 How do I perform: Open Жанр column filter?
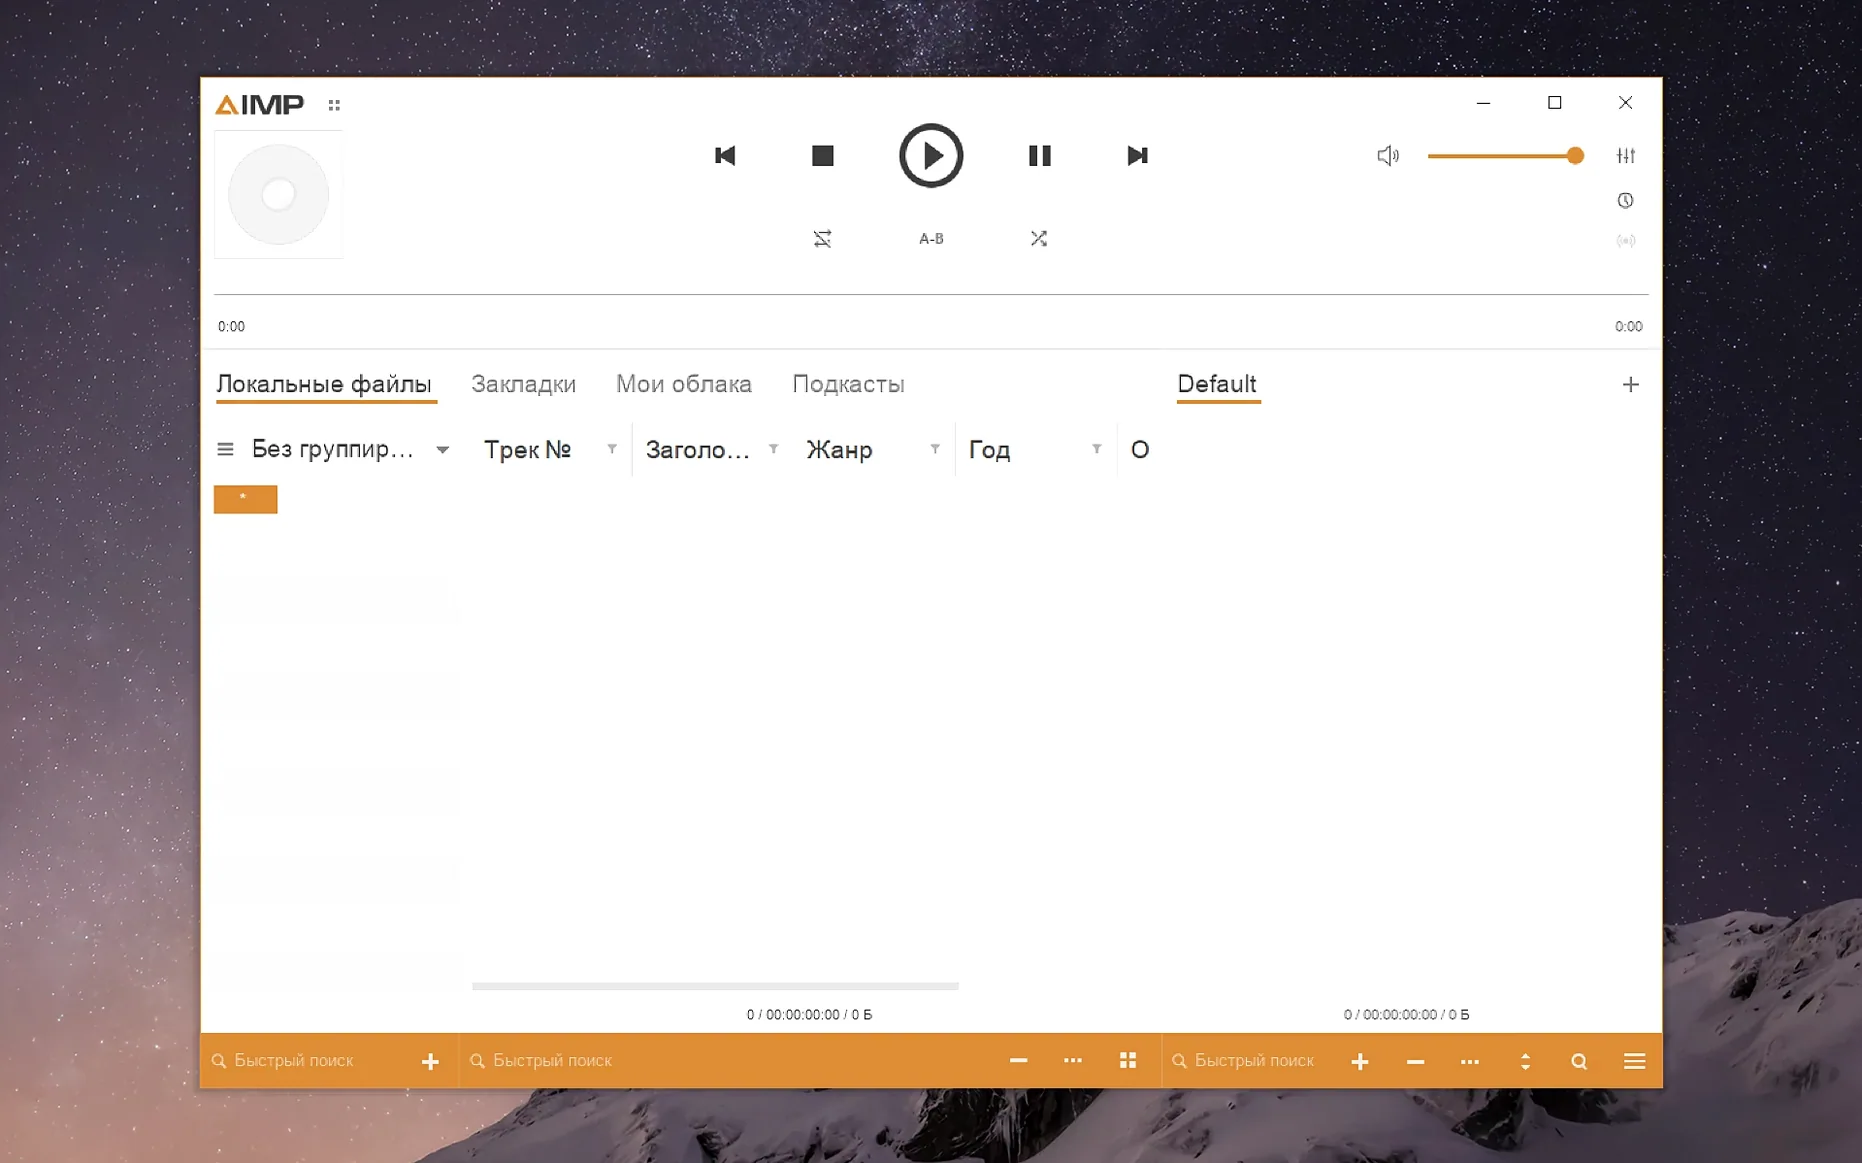tap(935, 449)
